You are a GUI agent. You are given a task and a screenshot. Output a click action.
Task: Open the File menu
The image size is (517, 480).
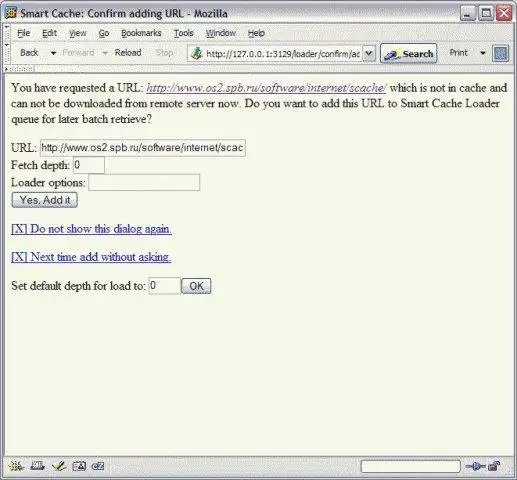tap(24, 33)
